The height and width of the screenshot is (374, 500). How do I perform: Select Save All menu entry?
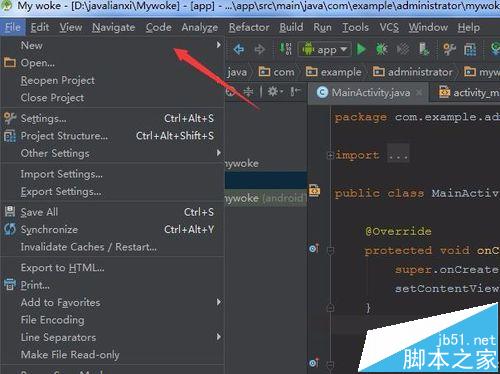[x=112, y=212]
